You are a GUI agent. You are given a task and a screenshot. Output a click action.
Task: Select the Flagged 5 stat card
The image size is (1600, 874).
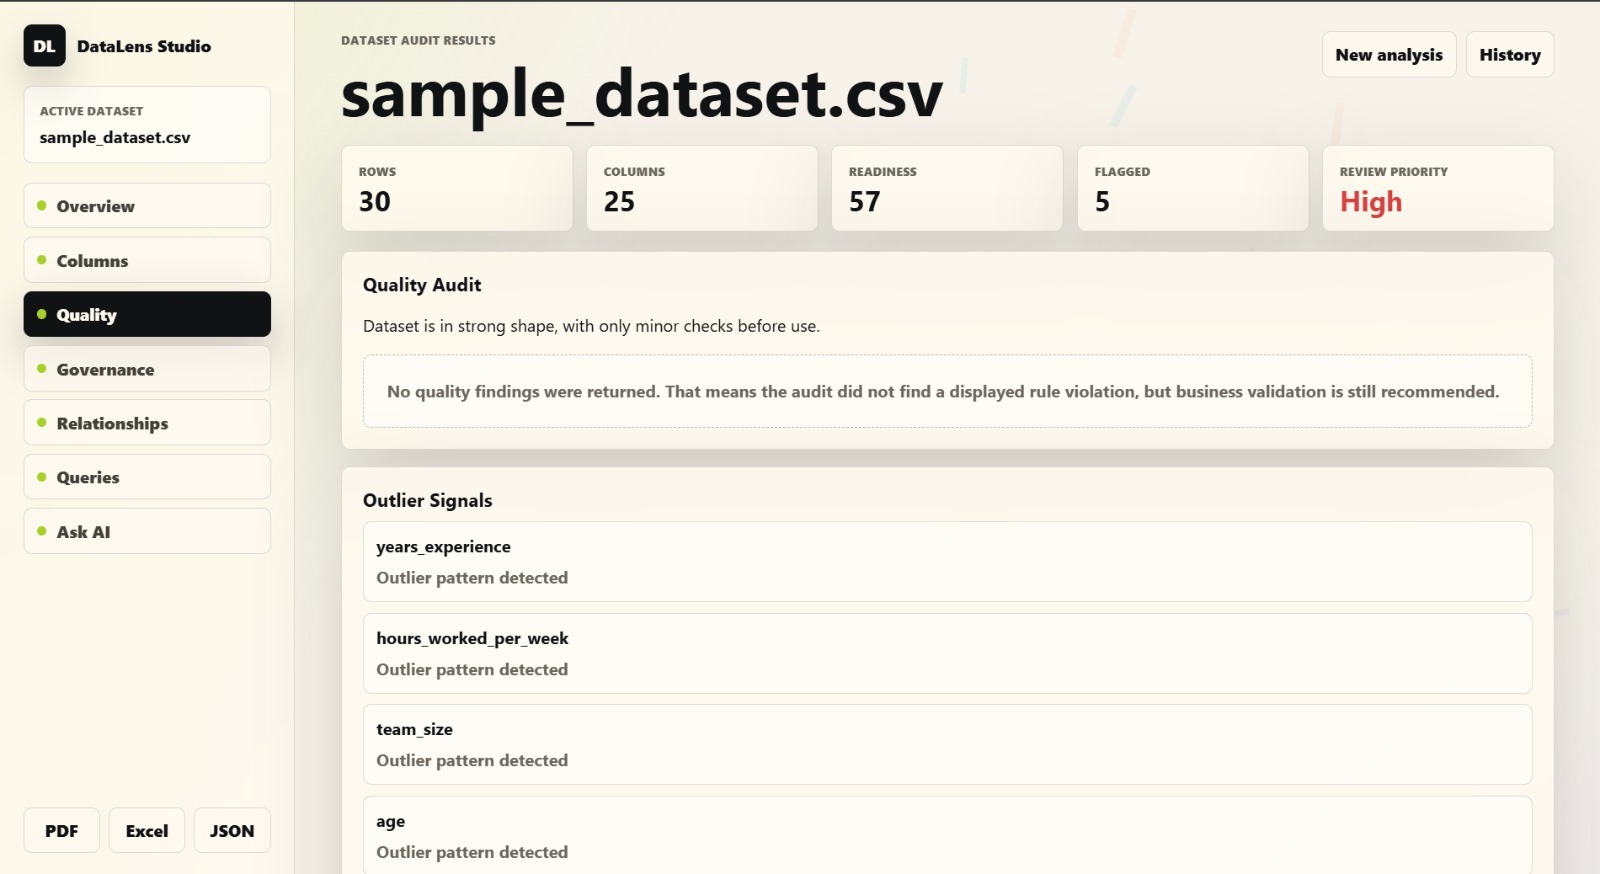click(1193, 188)
